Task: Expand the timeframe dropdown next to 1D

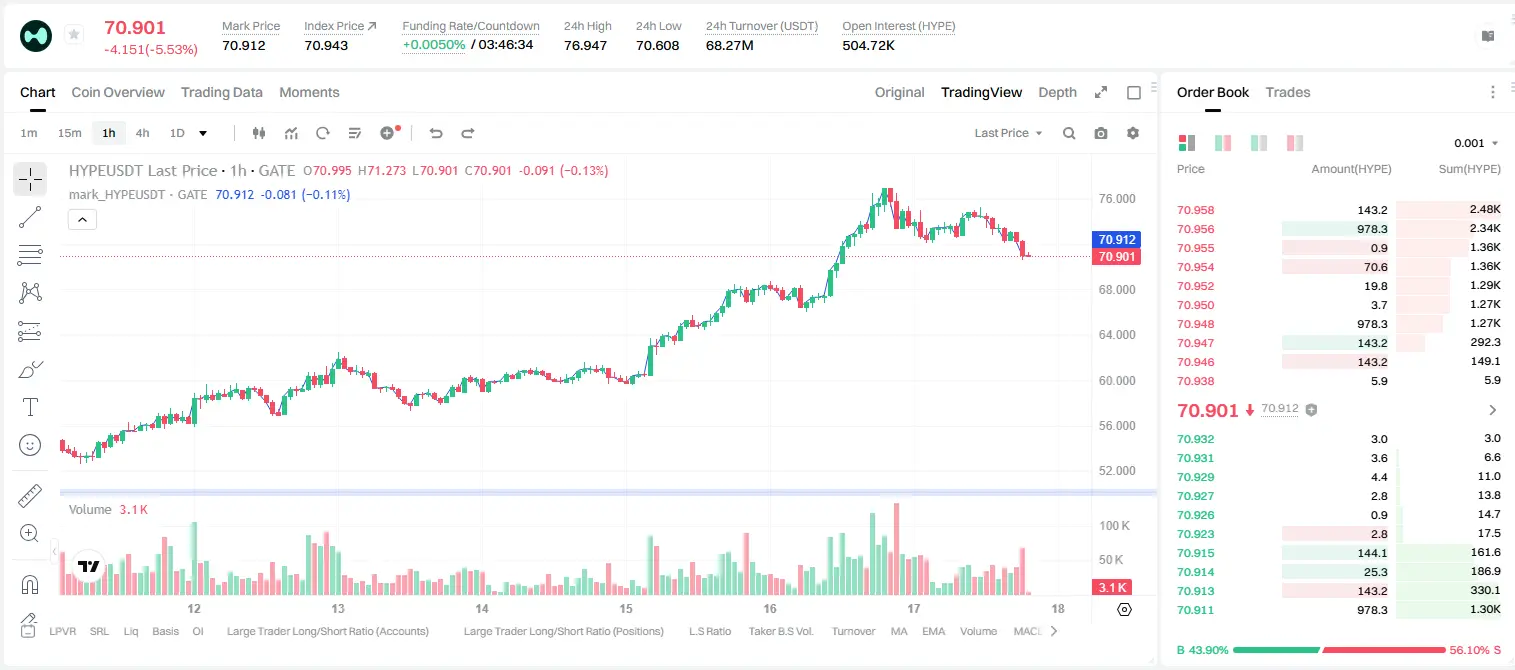Action: coord(203,133)
